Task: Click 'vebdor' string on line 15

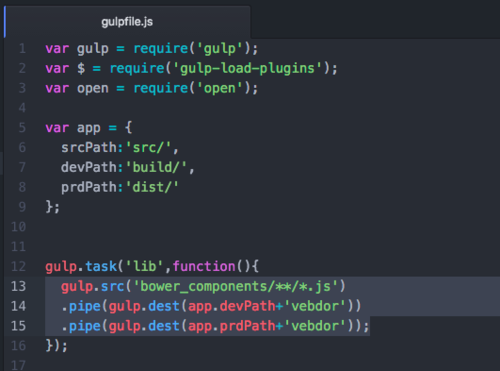Action: coord(315,326)
